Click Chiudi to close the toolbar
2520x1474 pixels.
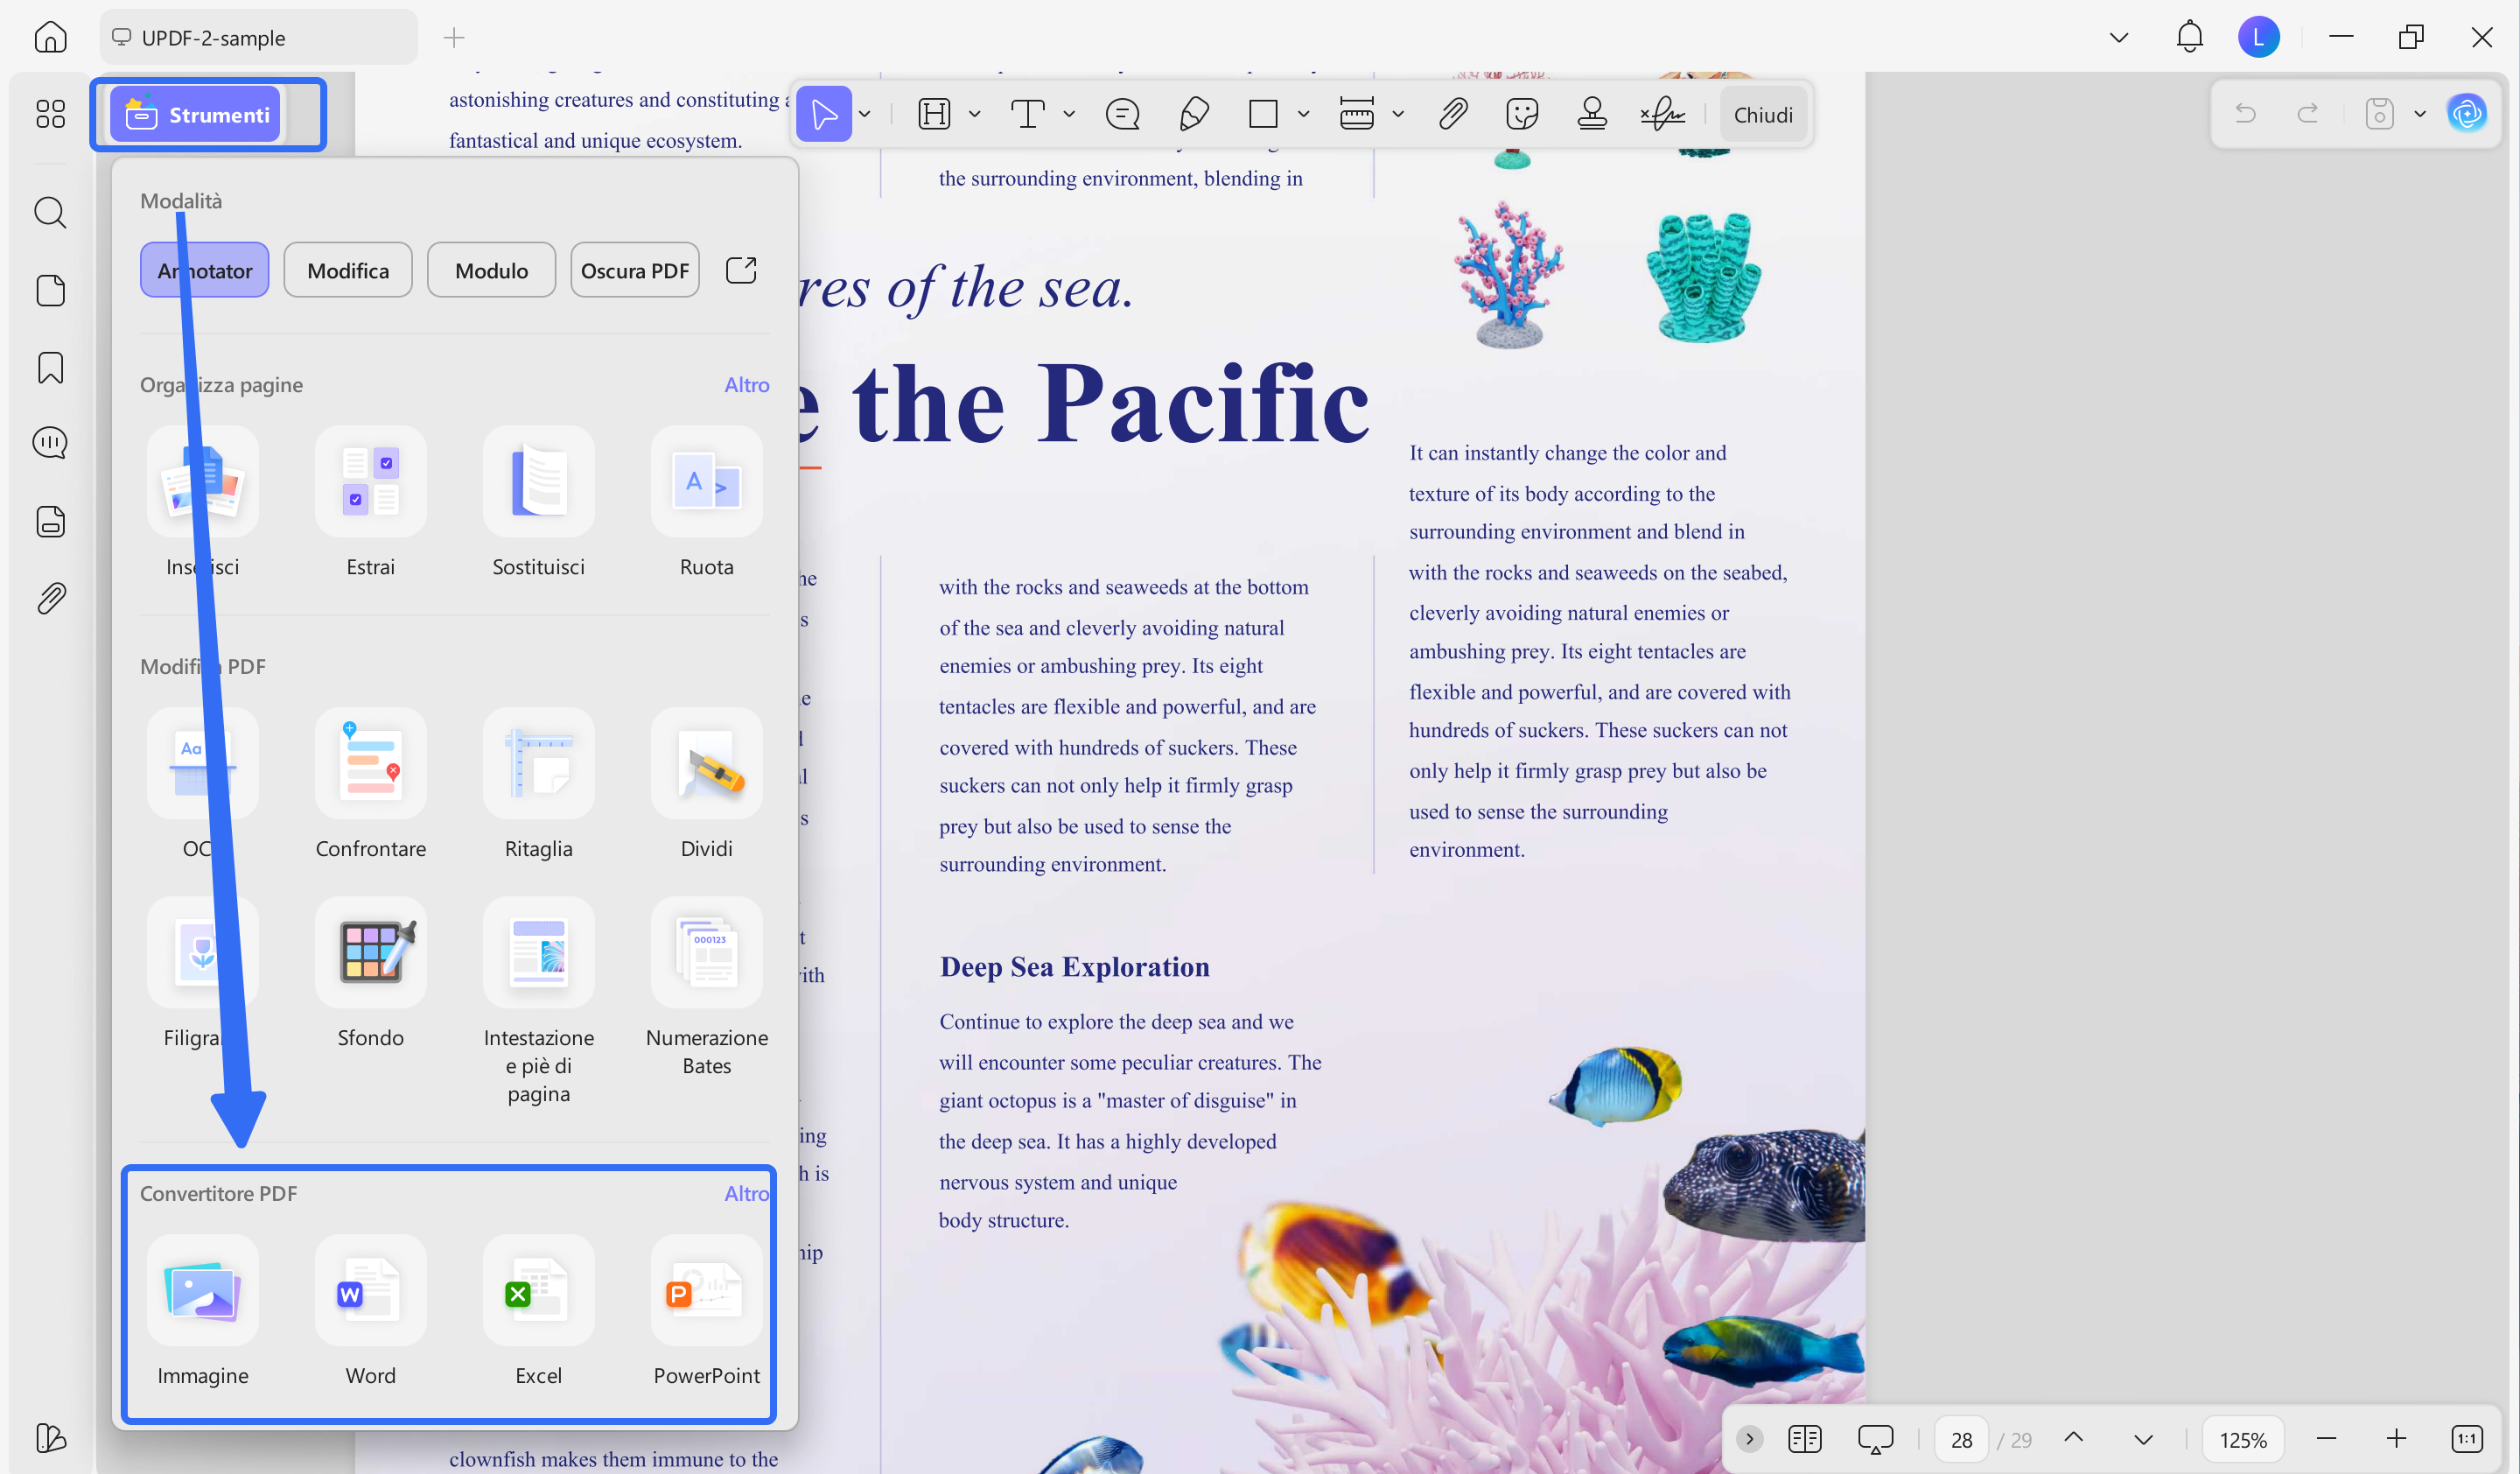tap(1763, 115)
